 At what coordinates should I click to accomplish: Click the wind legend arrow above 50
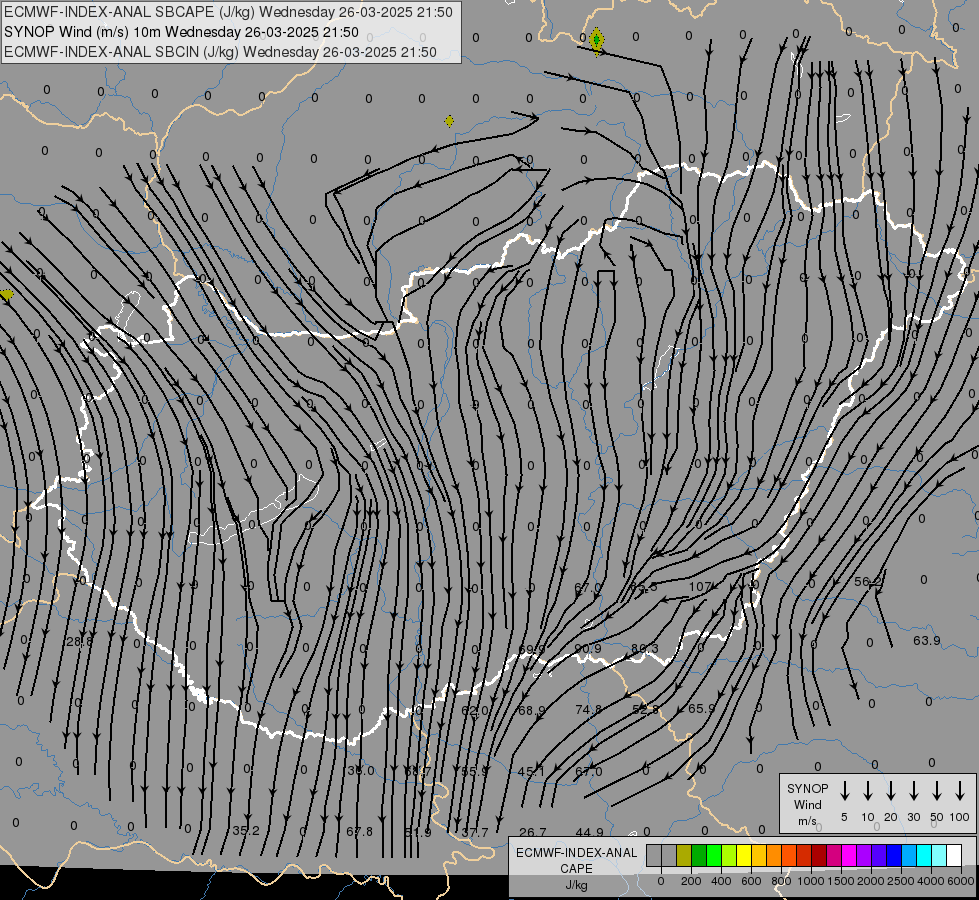(x=937, y=791)
